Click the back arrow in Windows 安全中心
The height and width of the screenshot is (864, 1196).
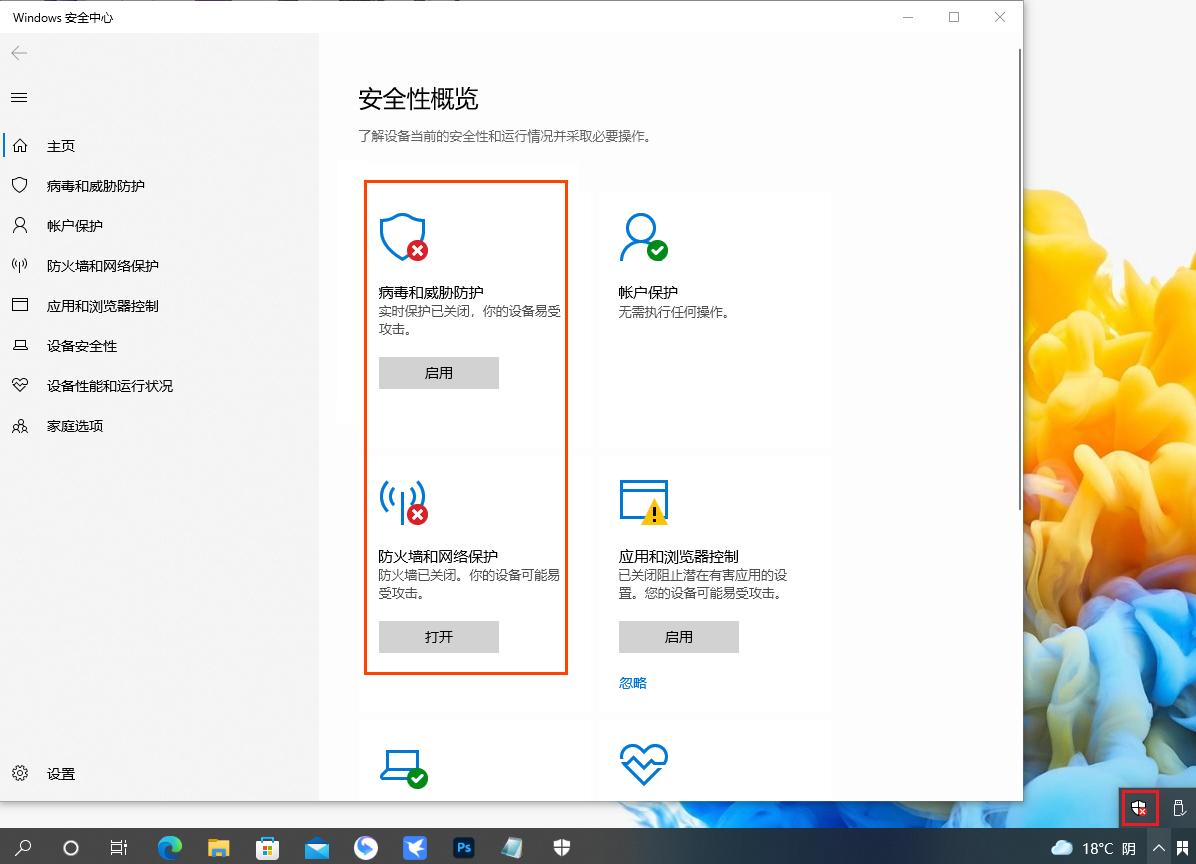pos(19,53)
